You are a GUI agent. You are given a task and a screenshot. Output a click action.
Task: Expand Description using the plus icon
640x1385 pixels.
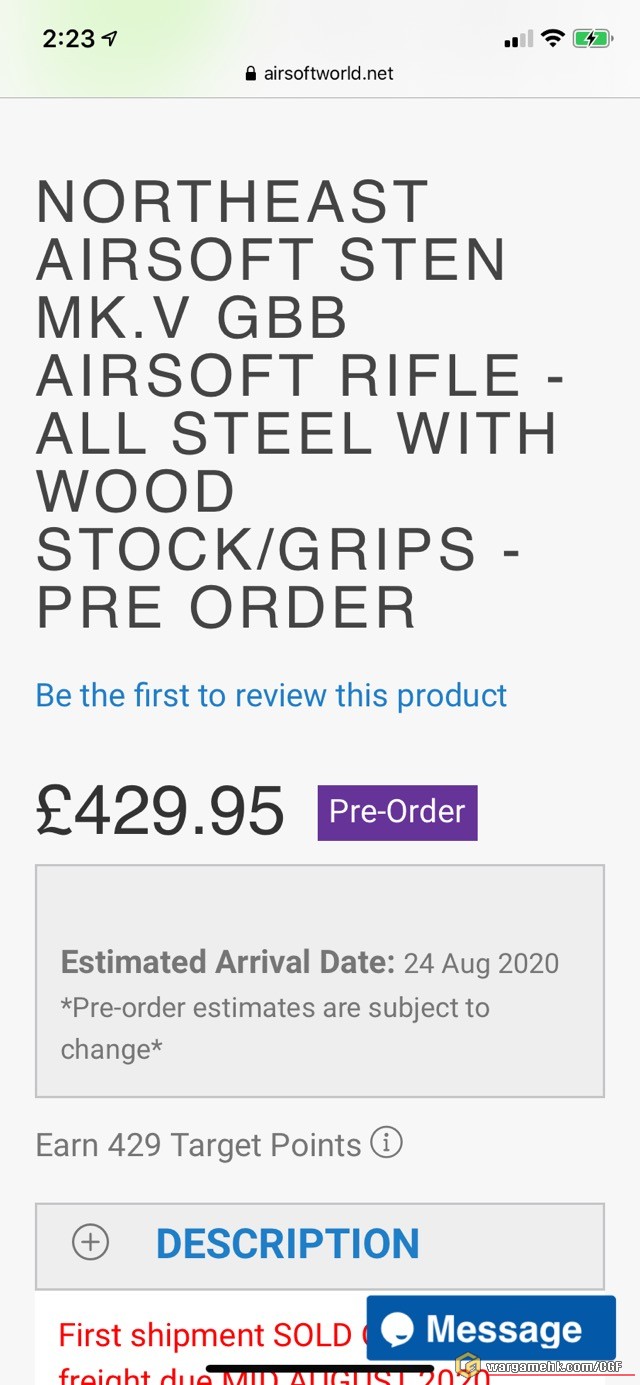[90, 1243]
